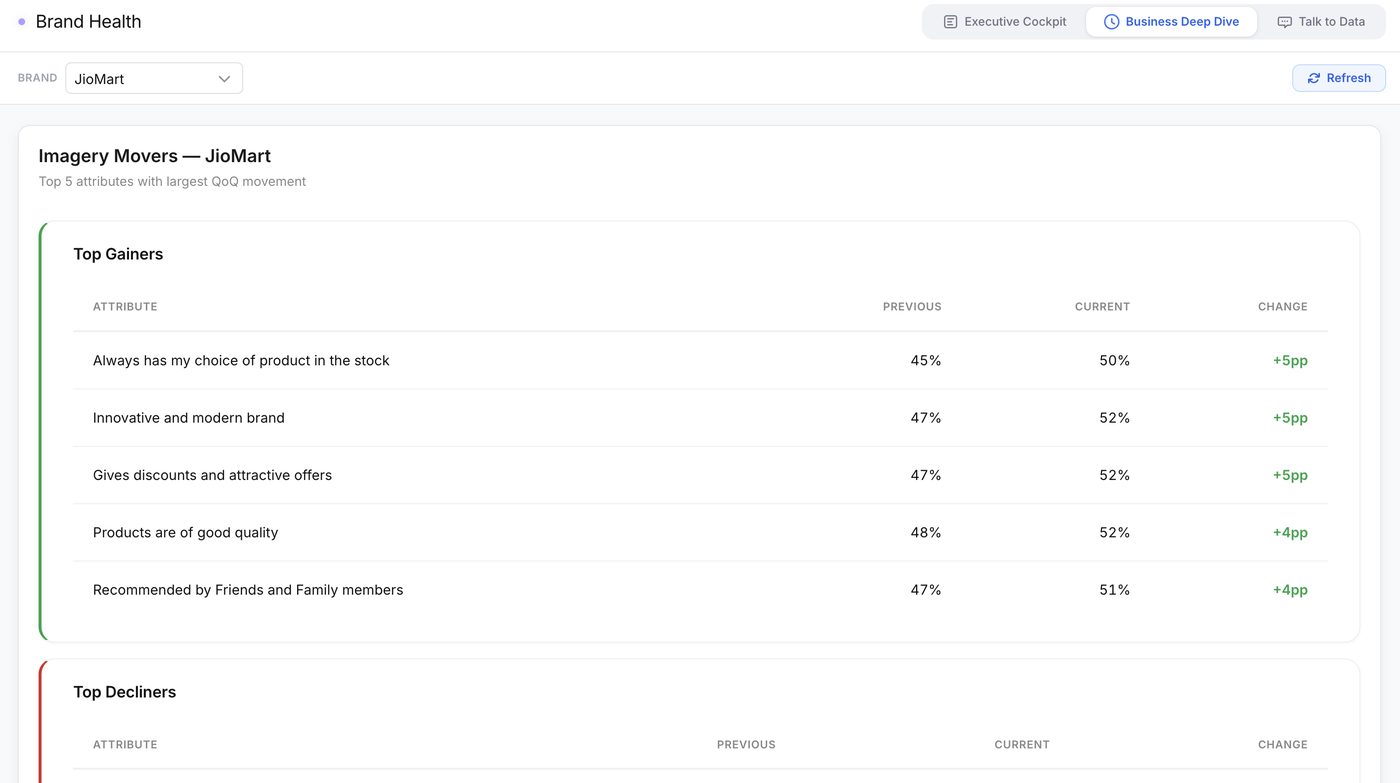Viewport: 1400px width, 783px height.
Task: Select 'Products are of good quality' attribute
Action: (185, 533)
